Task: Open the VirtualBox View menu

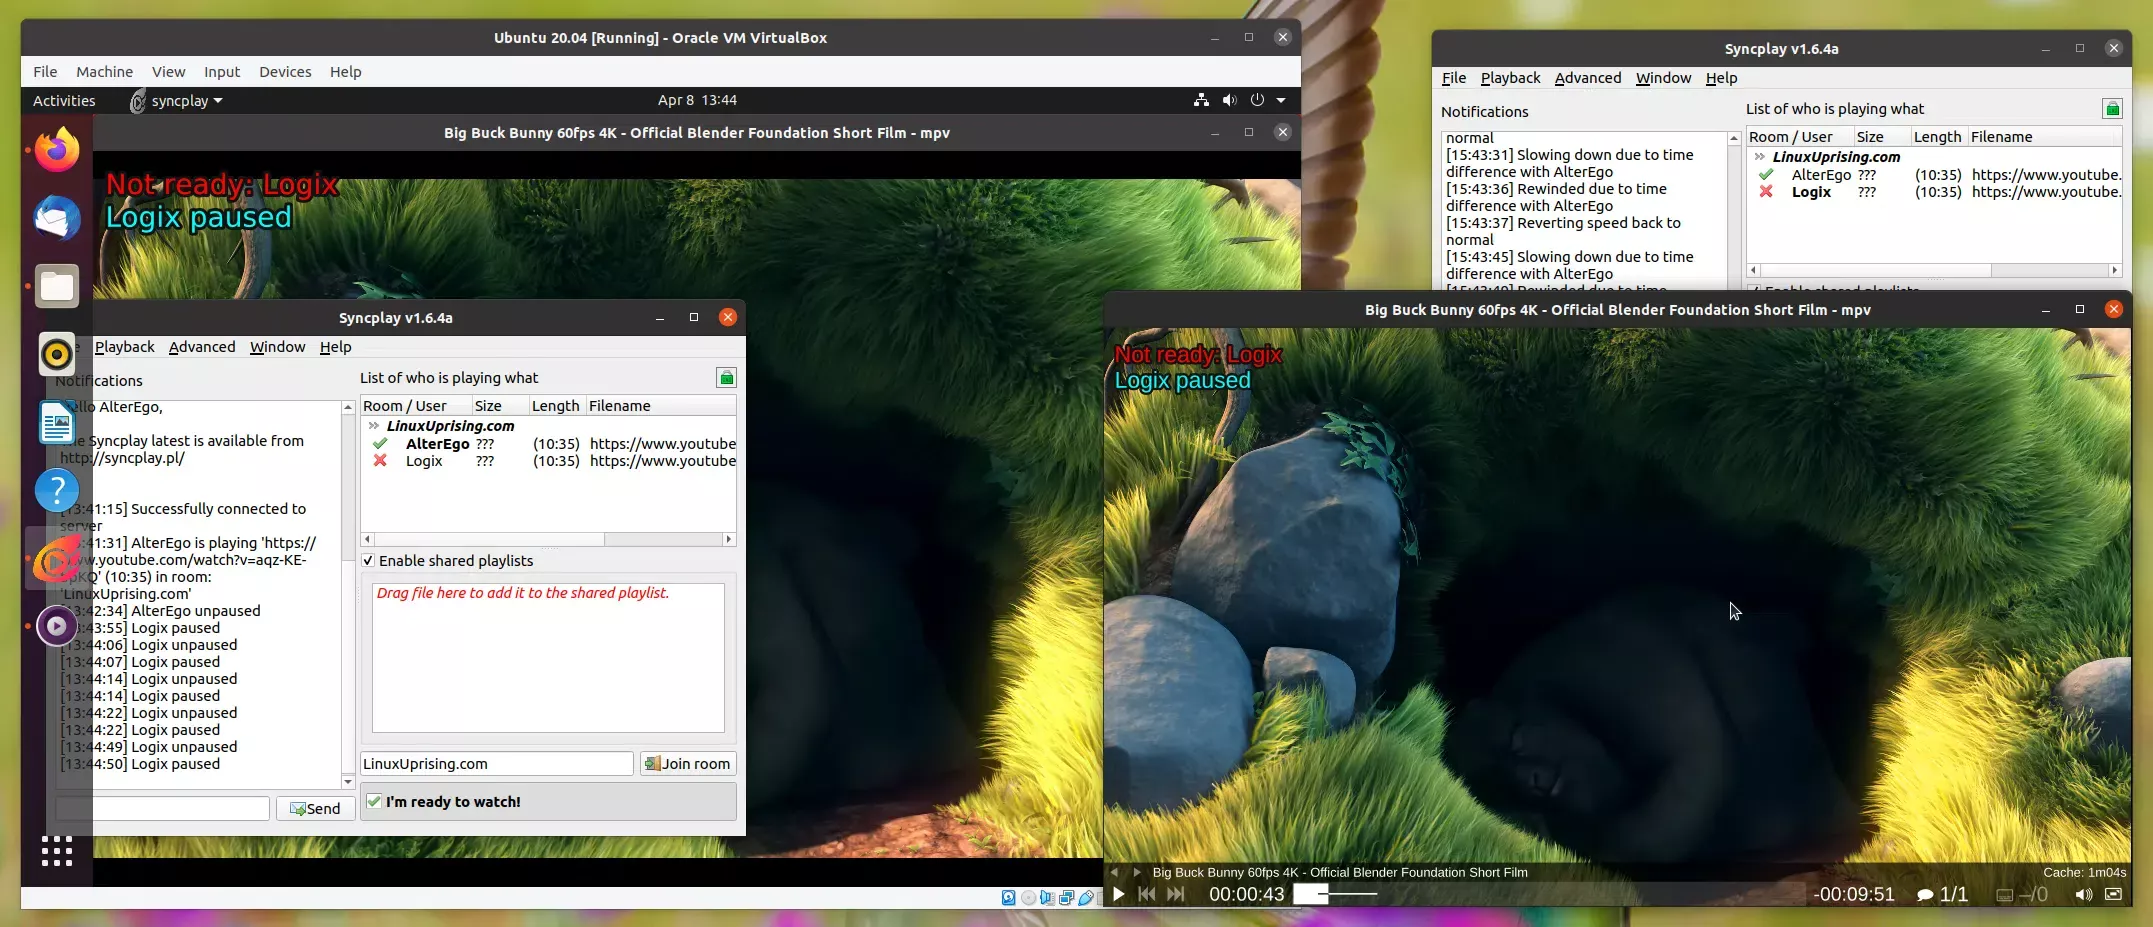Action: [168, 72]
